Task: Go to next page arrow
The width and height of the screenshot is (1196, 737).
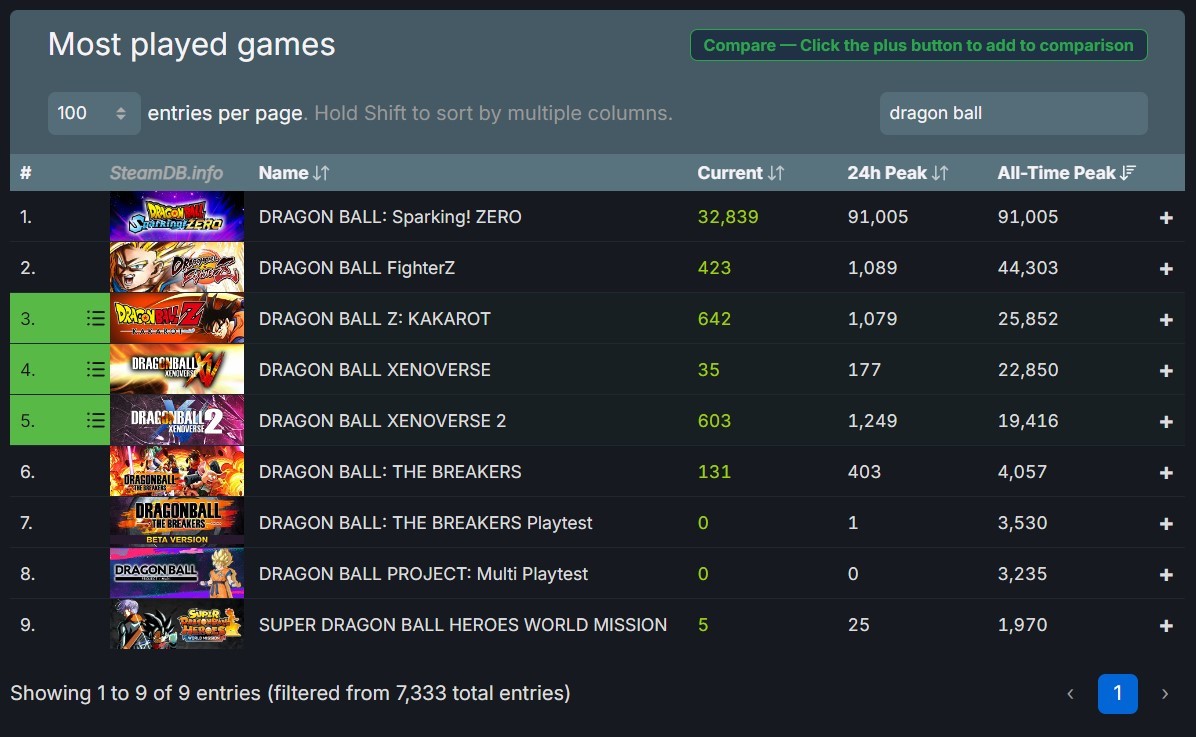Action: click(1165, 694)
